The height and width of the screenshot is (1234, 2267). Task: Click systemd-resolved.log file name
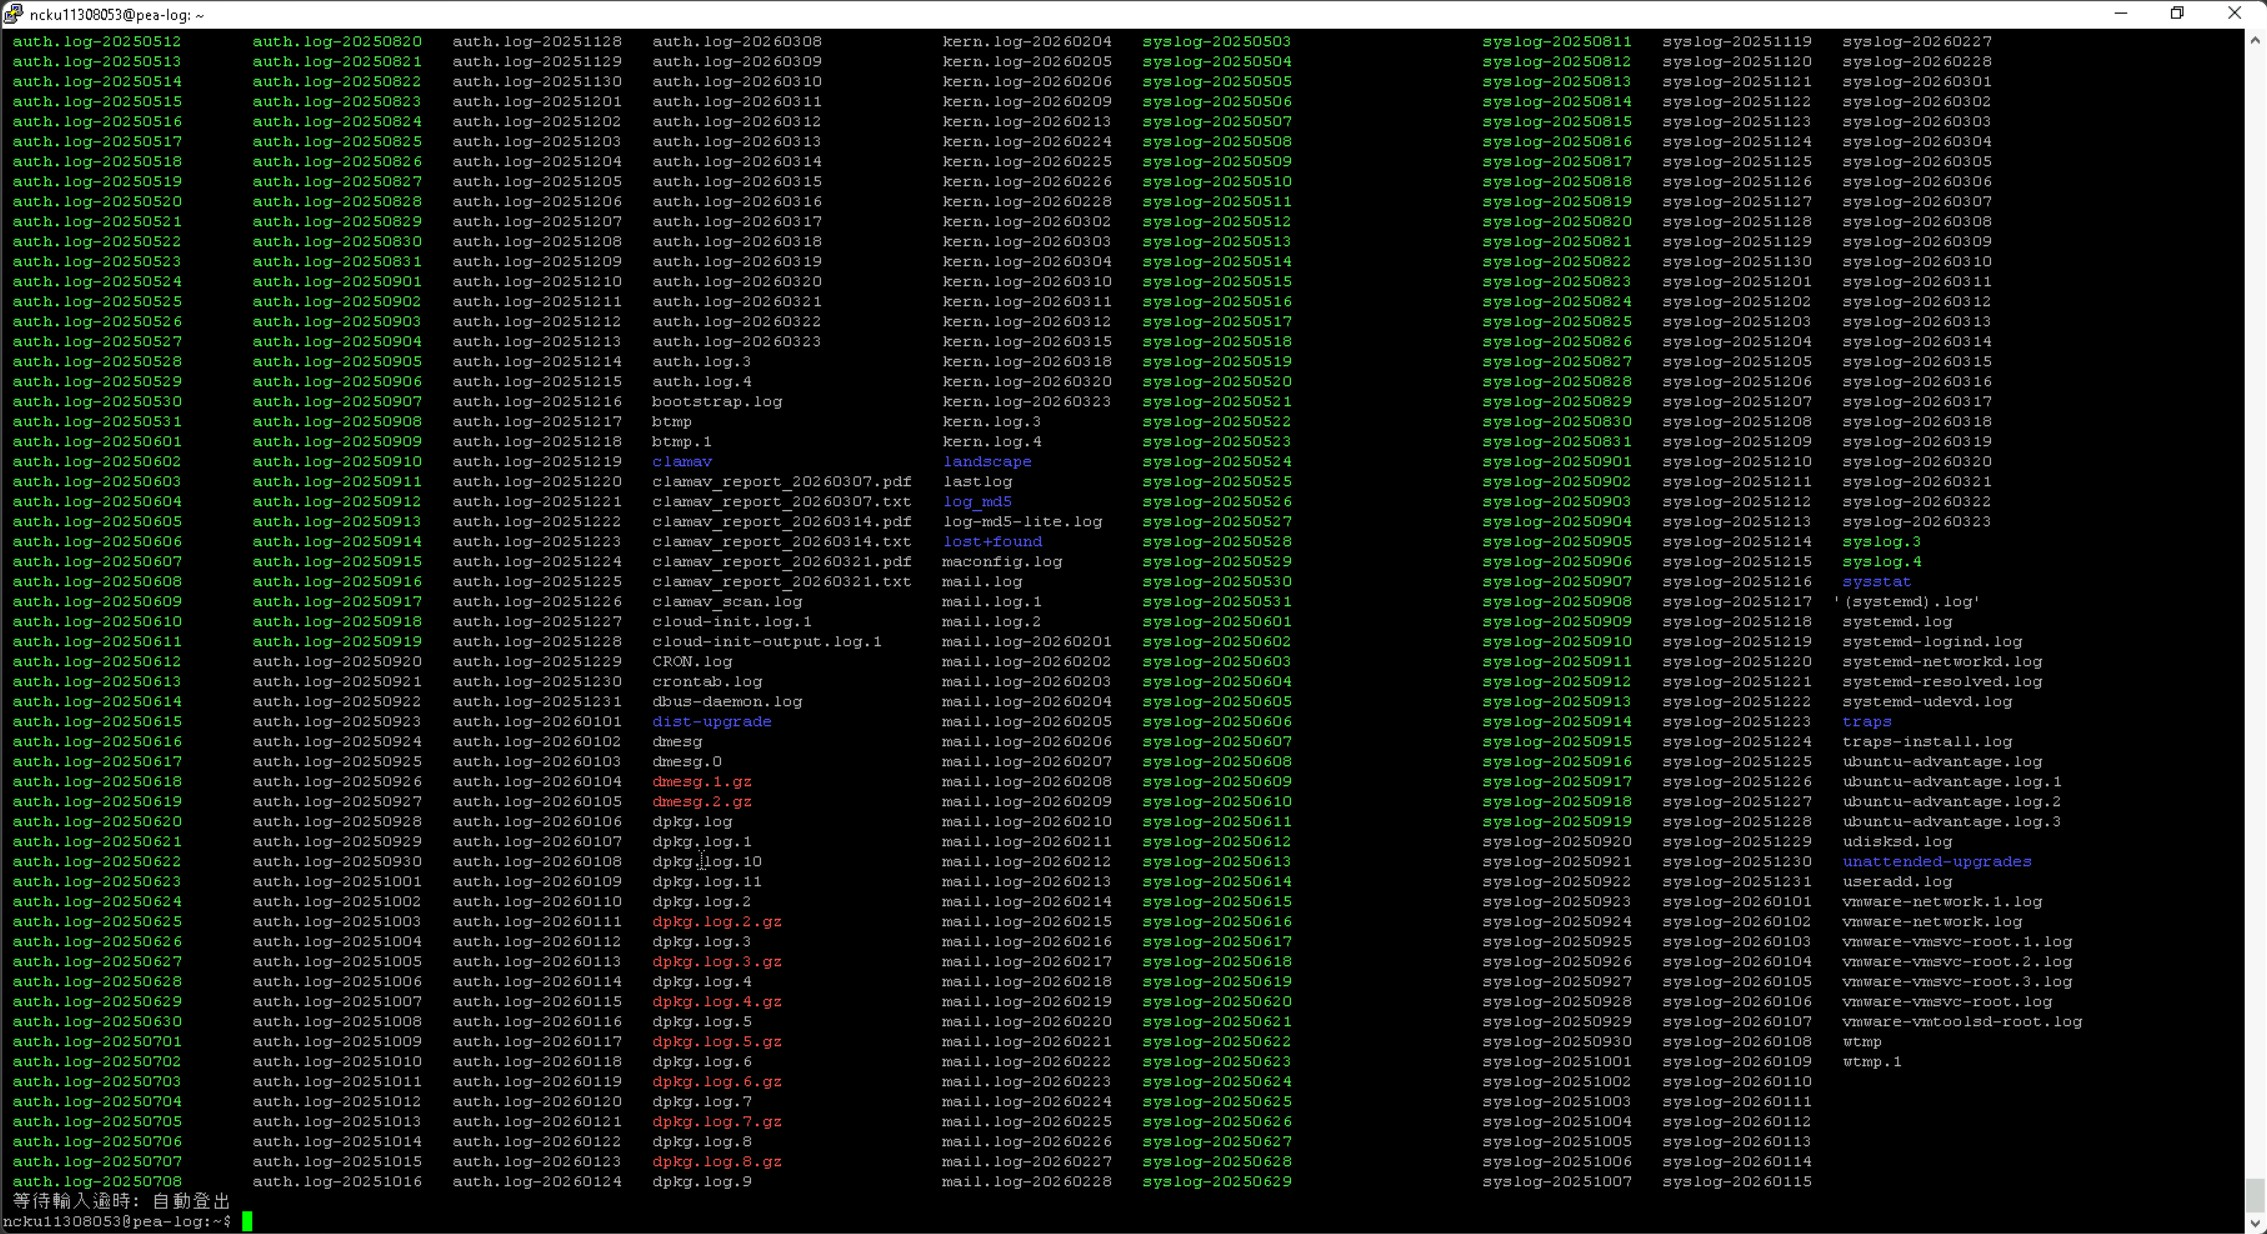tap(1942, 681)
